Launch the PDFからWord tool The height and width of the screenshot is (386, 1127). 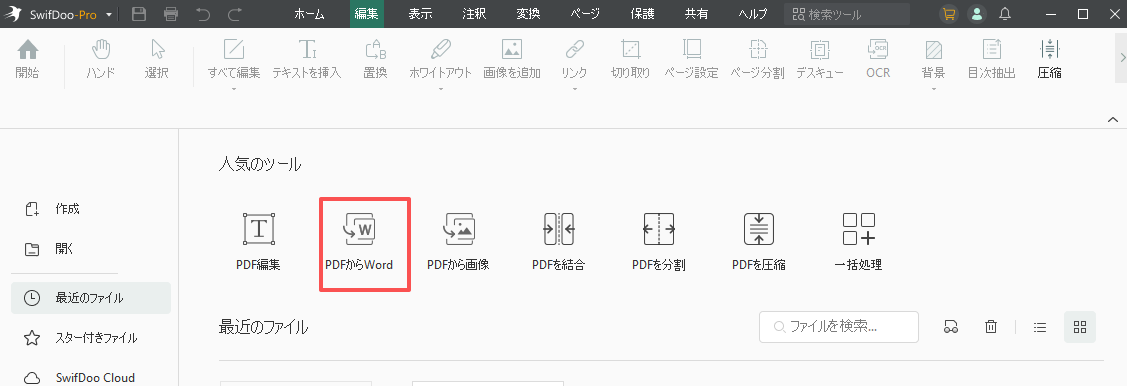[359, 243]
